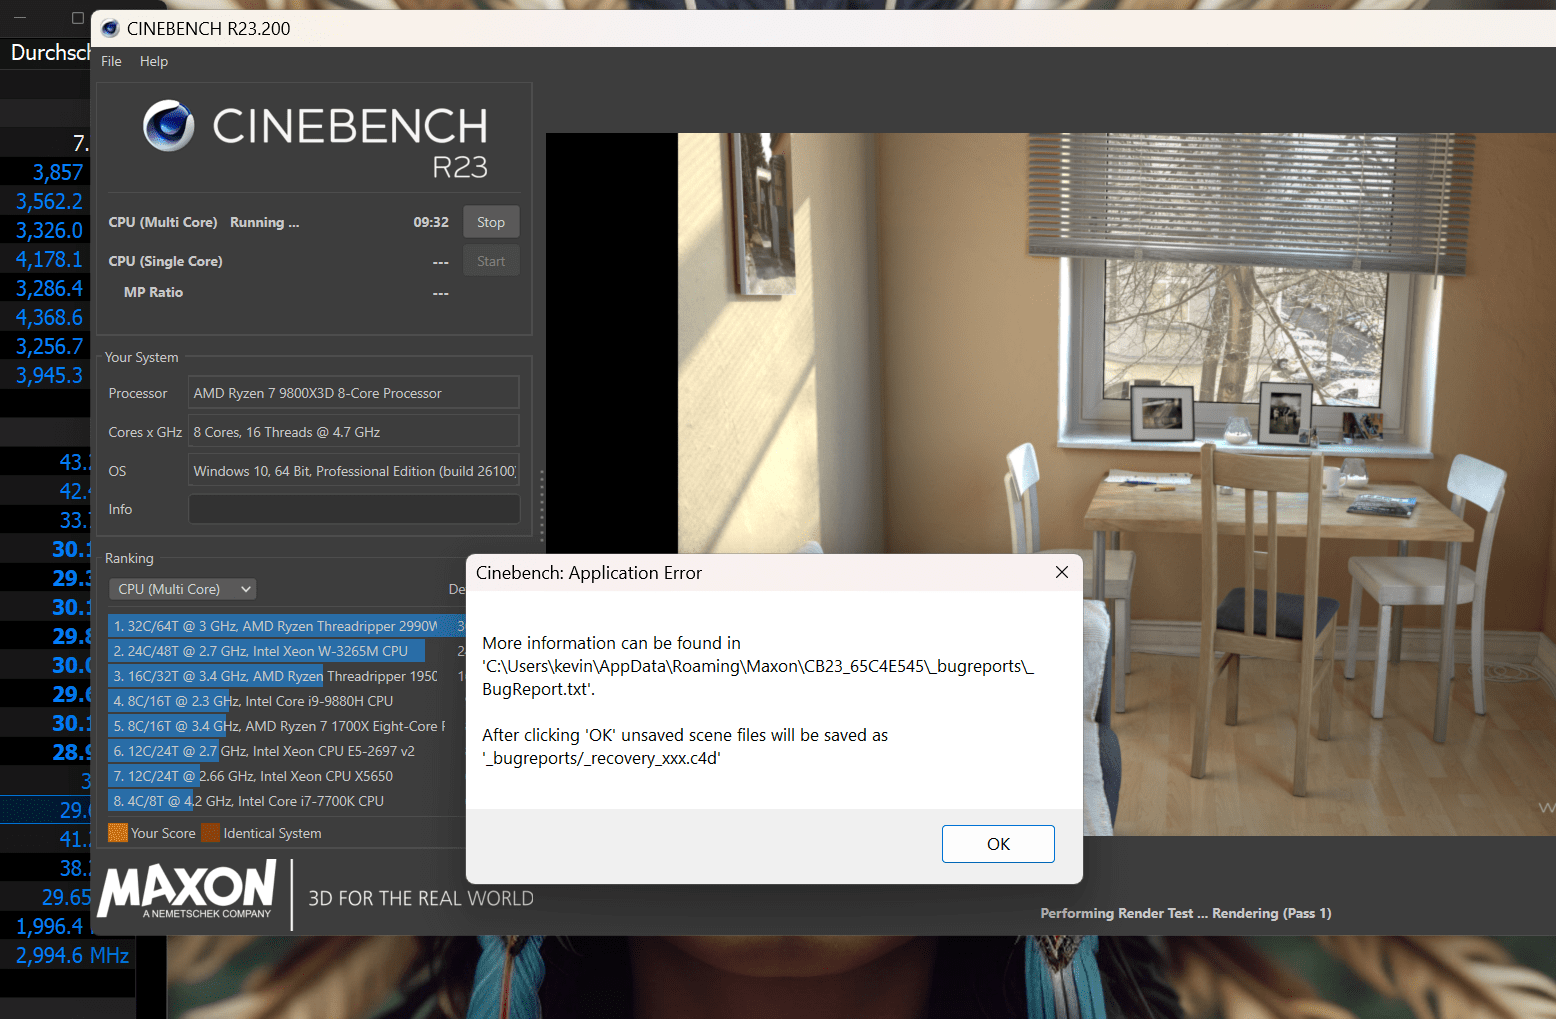The image size is (1556, 1019).
Task: Click the 1,996.4 value in background window
Action: click(x=49, y=926)
